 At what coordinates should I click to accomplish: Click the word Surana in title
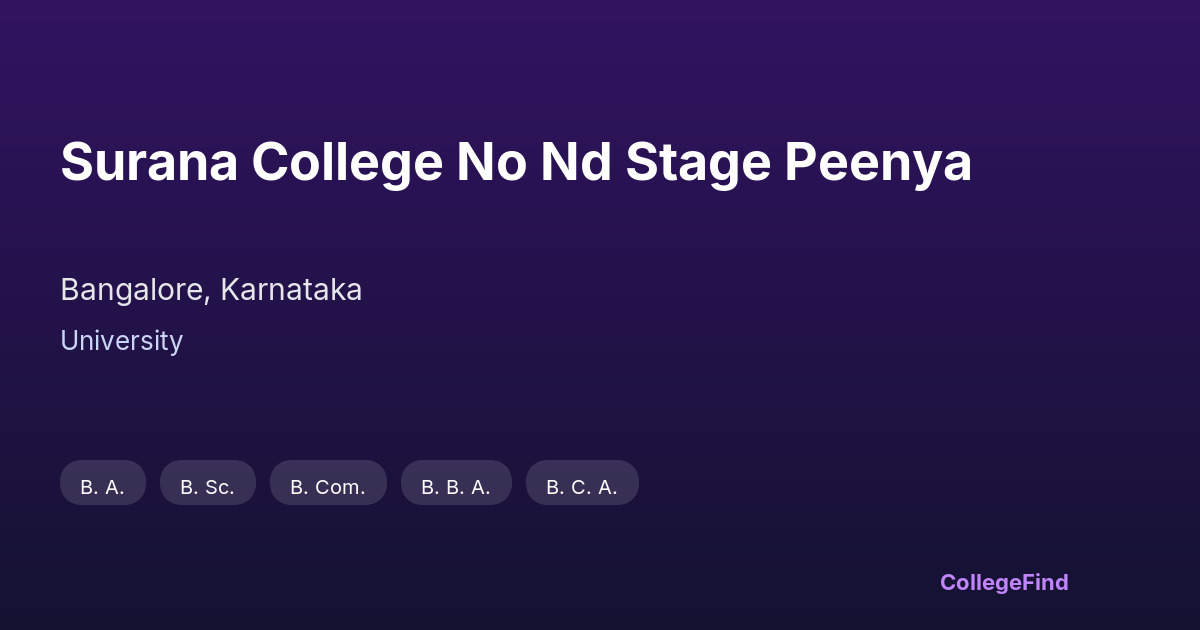(x=149, y=163)
